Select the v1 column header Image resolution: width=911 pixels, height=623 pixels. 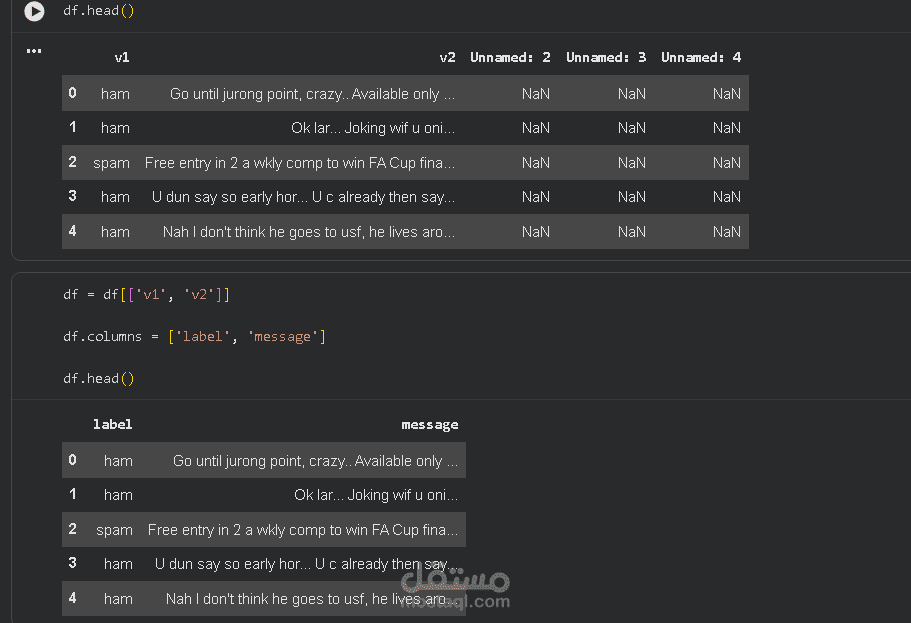(x=122, y=58)
